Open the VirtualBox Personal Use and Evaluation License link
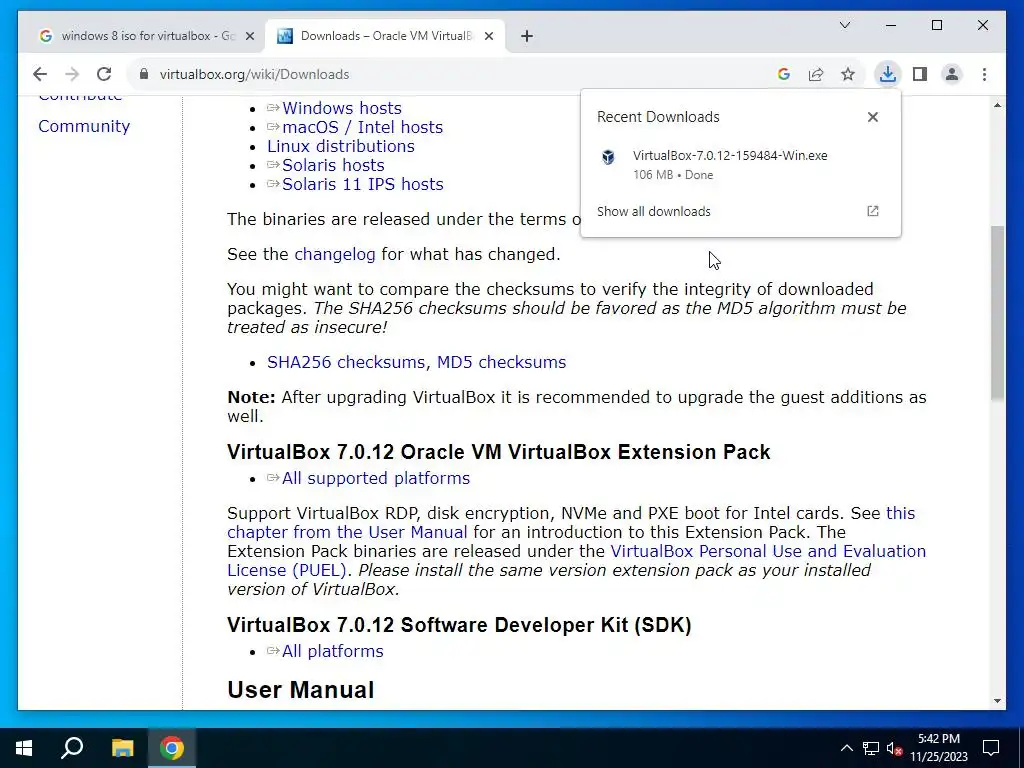The width and height of the screenshot is (1024, 768). coord(768,551)
